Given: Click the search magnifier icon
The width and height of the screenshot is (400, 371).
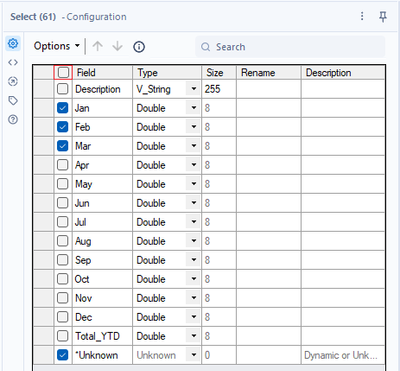Looking at the screenshot, I should 206,47.
